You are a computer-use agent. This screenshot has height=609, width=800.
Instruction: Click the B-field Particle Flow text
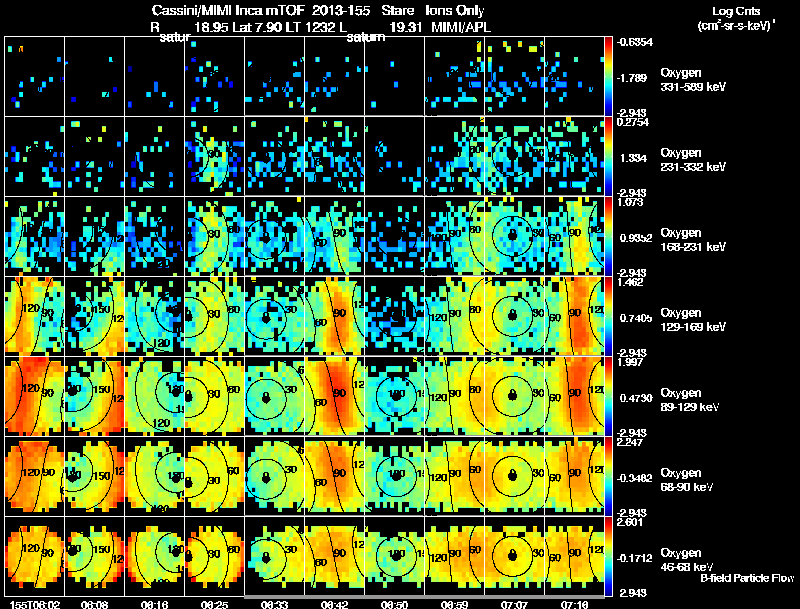tap(747, 578)
